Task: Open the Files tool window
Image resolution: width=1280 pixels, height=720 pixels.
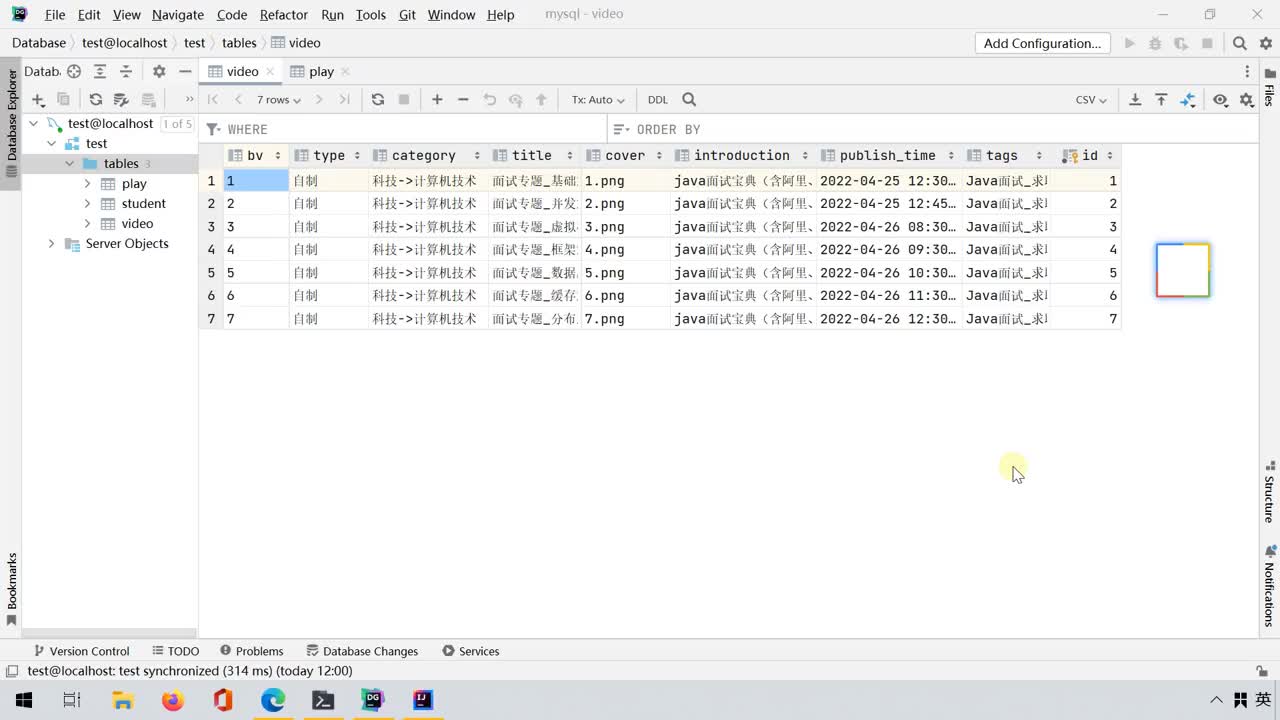Action: (1270, 86)
